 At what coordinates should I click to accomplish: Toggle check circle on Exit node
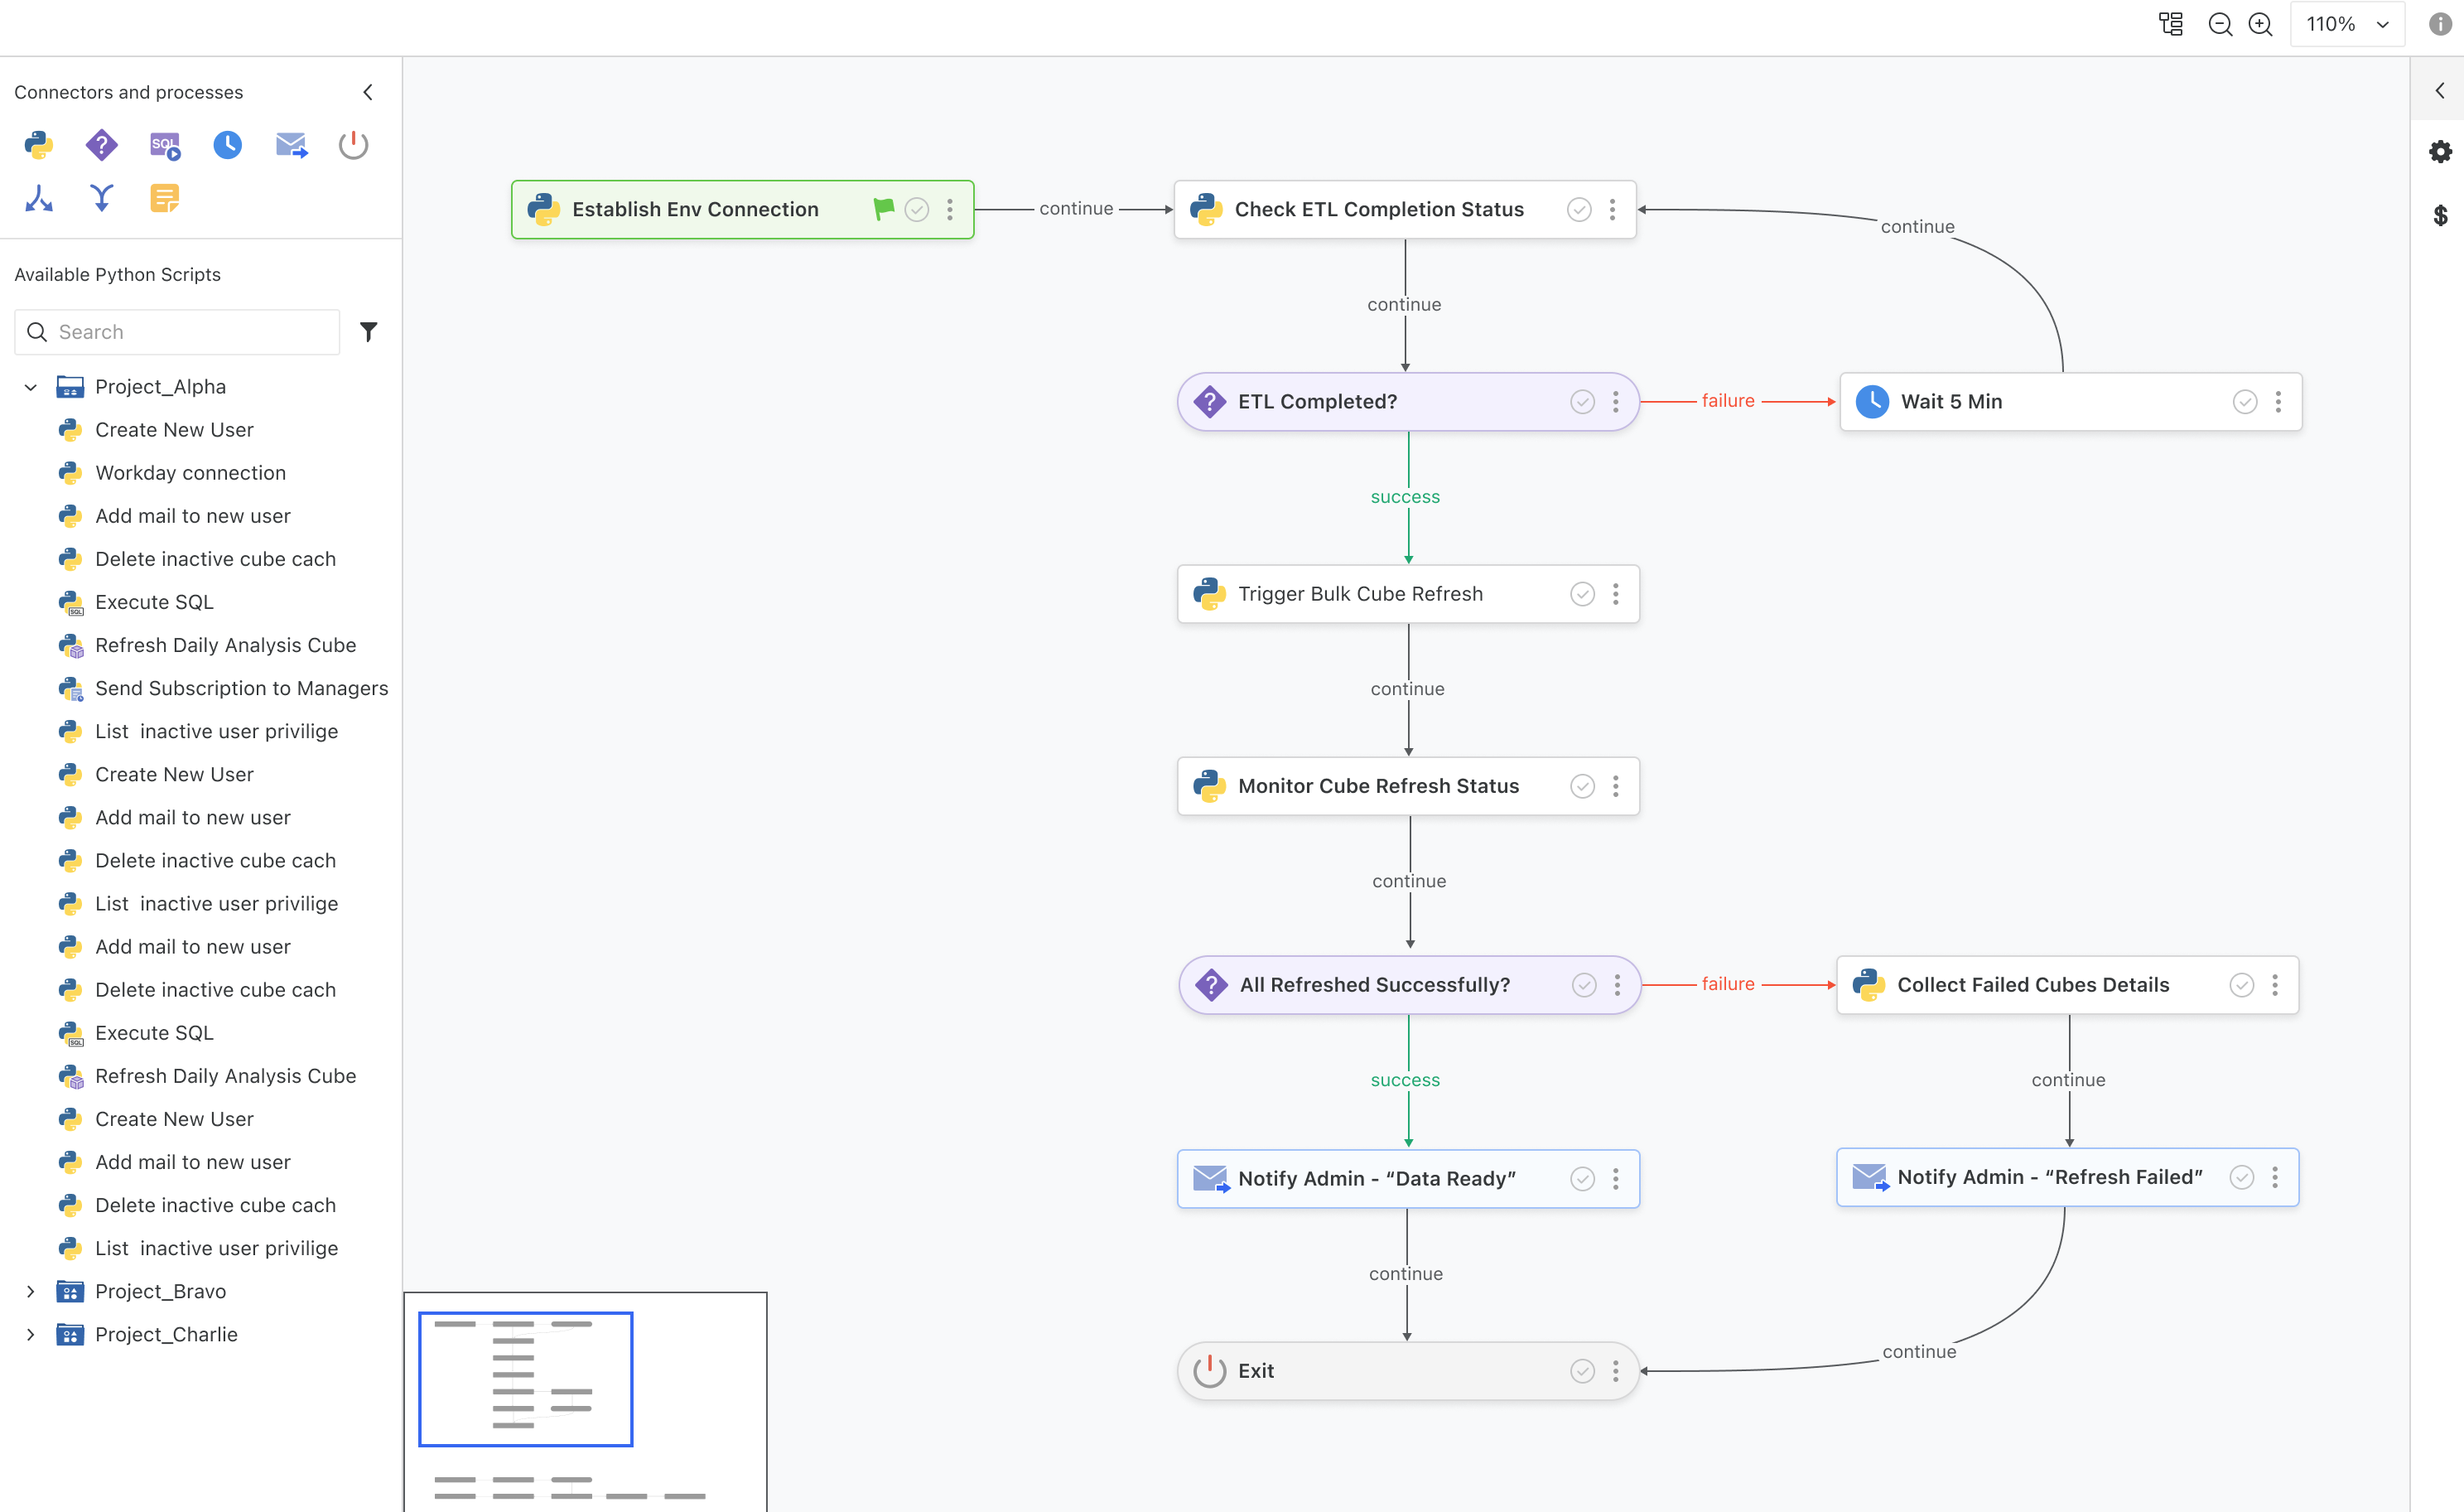1582,1371
